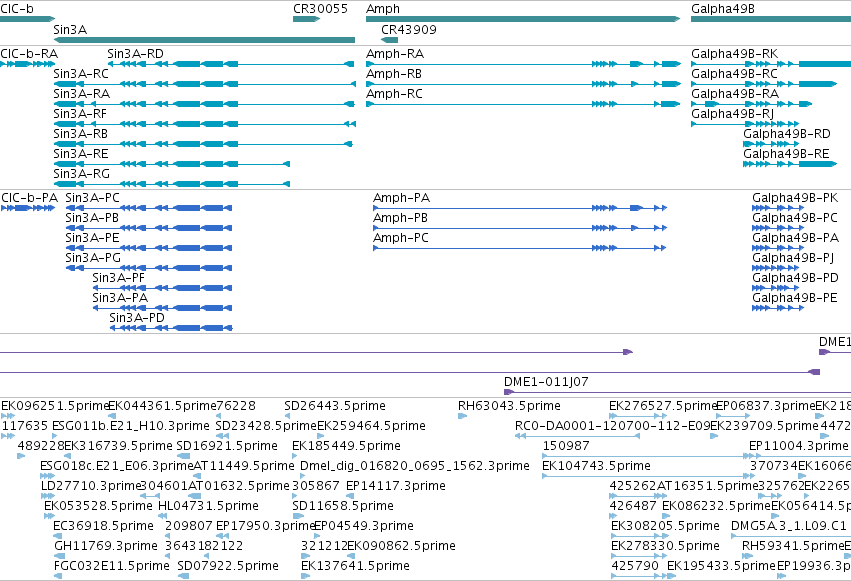Select transcript Sin3A-RC
Image resolution: width=851 pixels, height=581 pixels.
coord(205,84)
